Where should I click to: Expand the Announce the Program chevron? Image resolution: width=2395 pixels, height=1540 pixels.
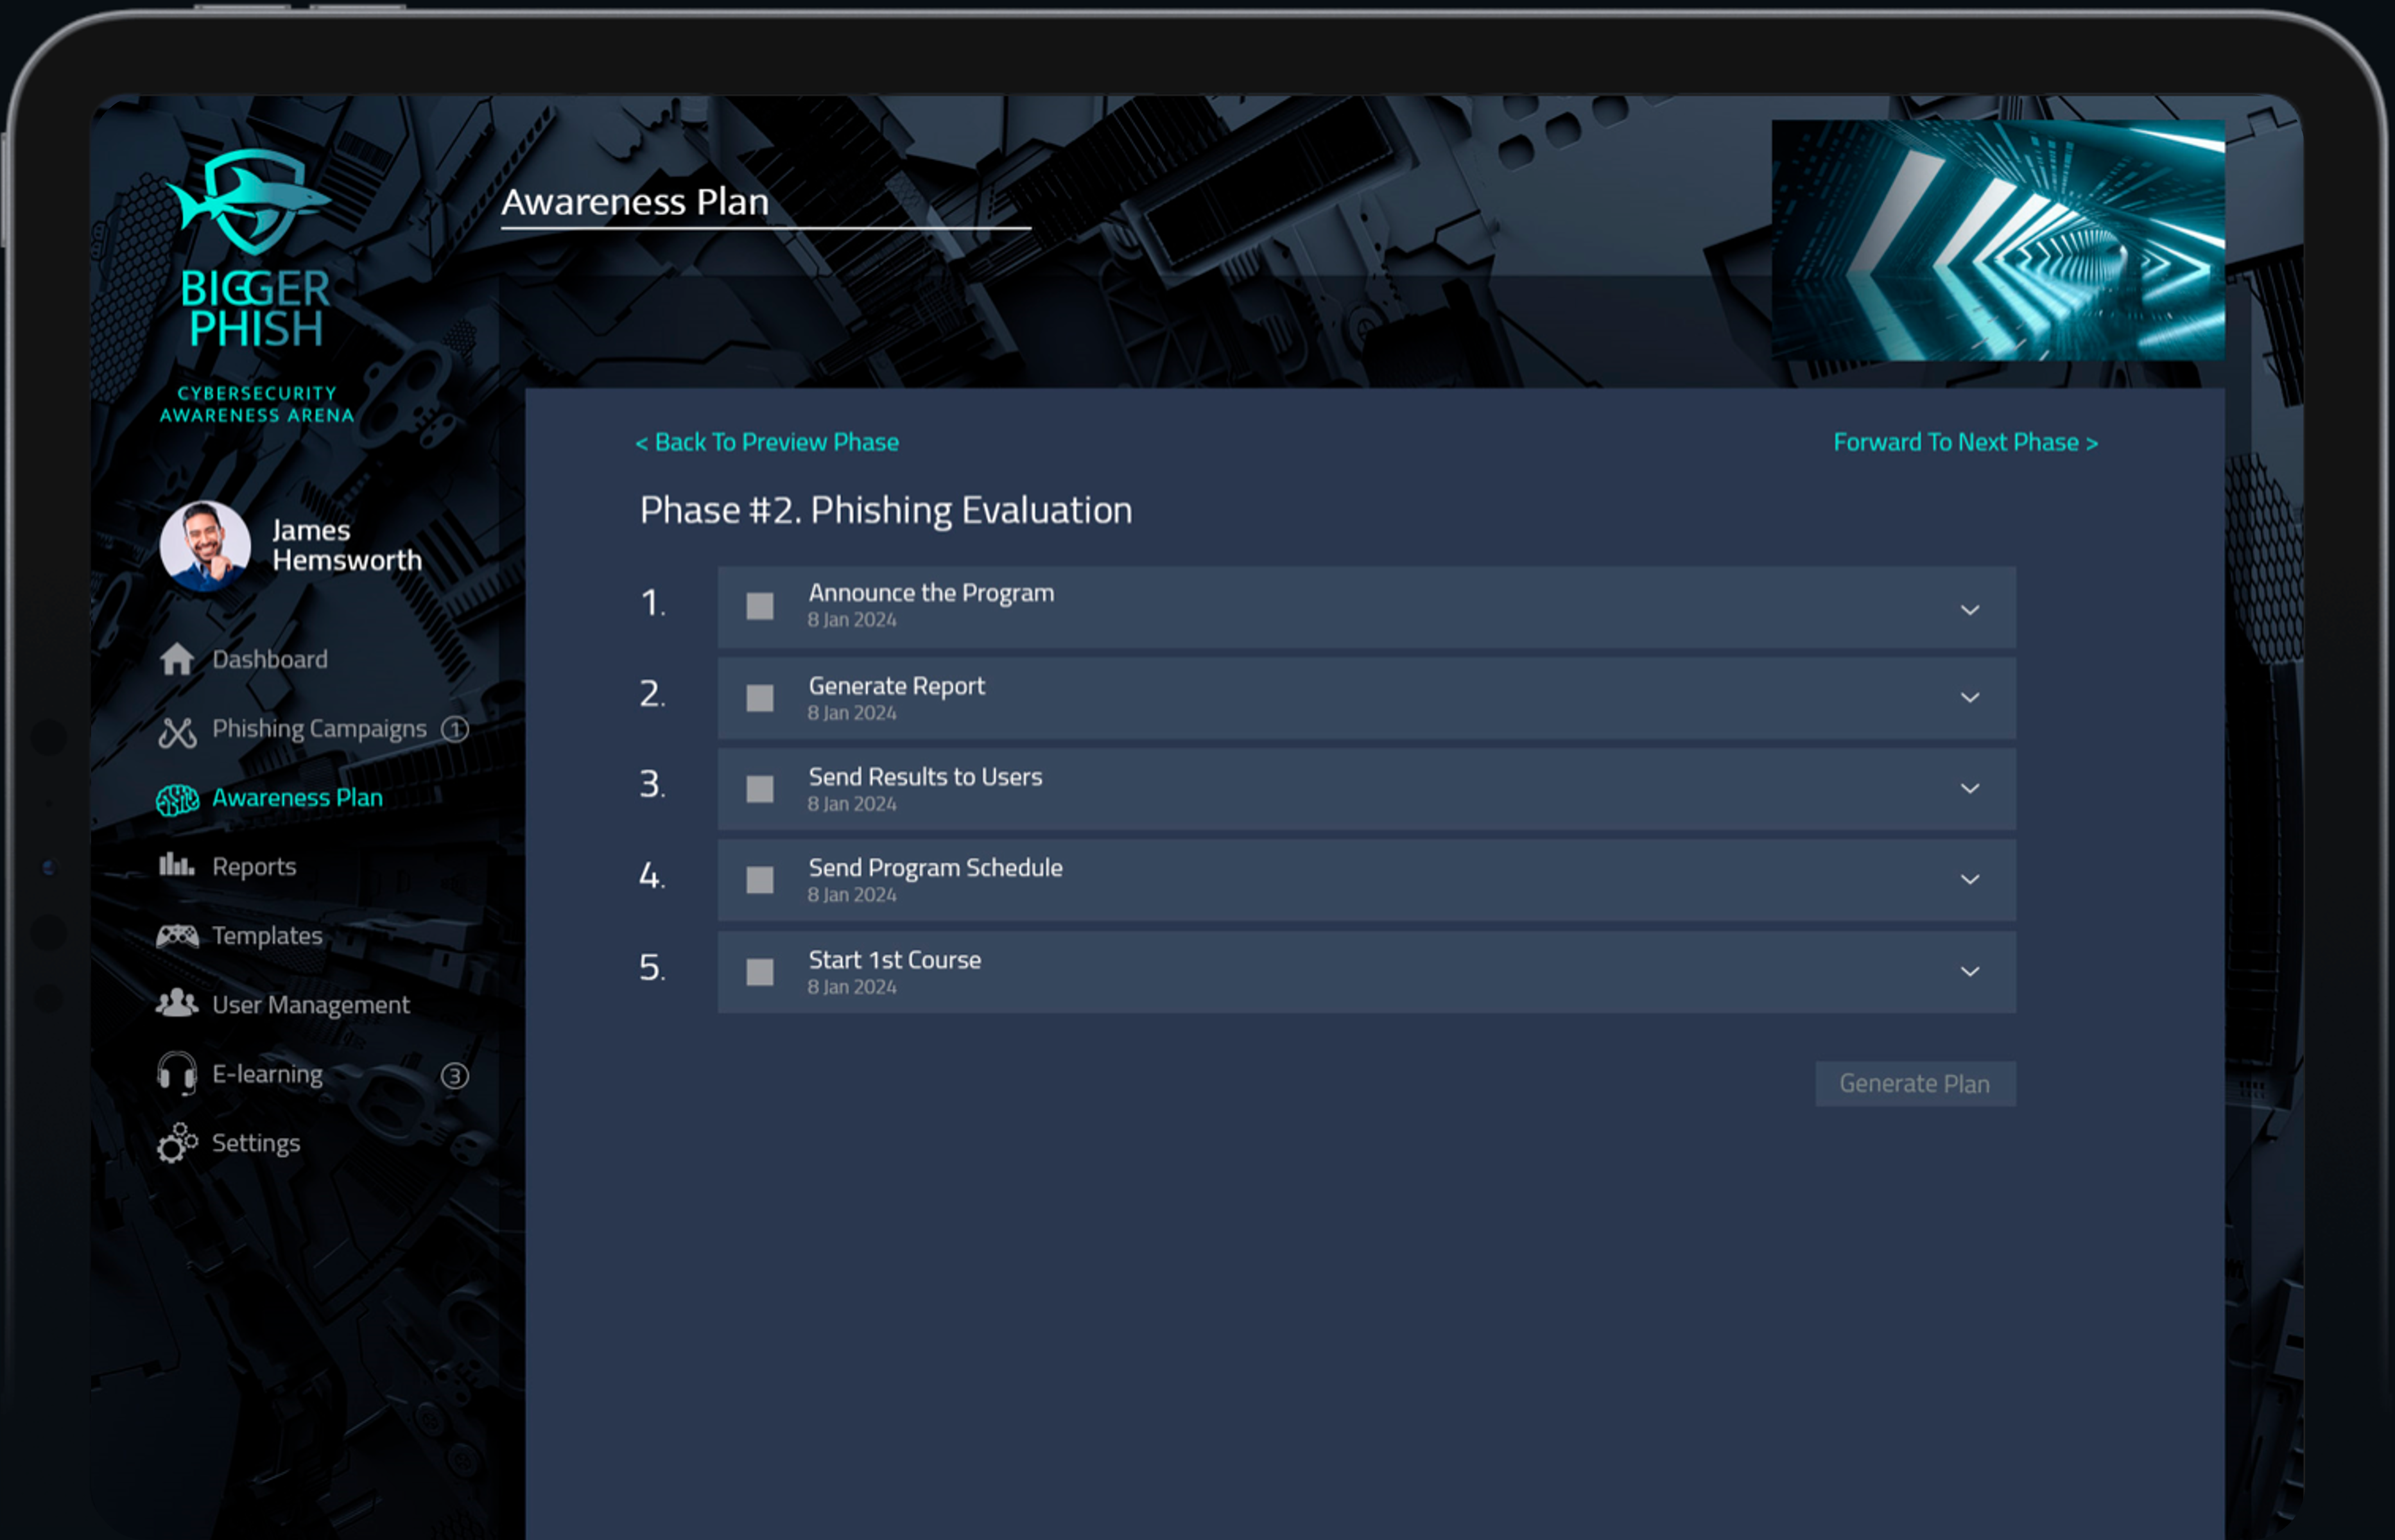point(1969,610)
